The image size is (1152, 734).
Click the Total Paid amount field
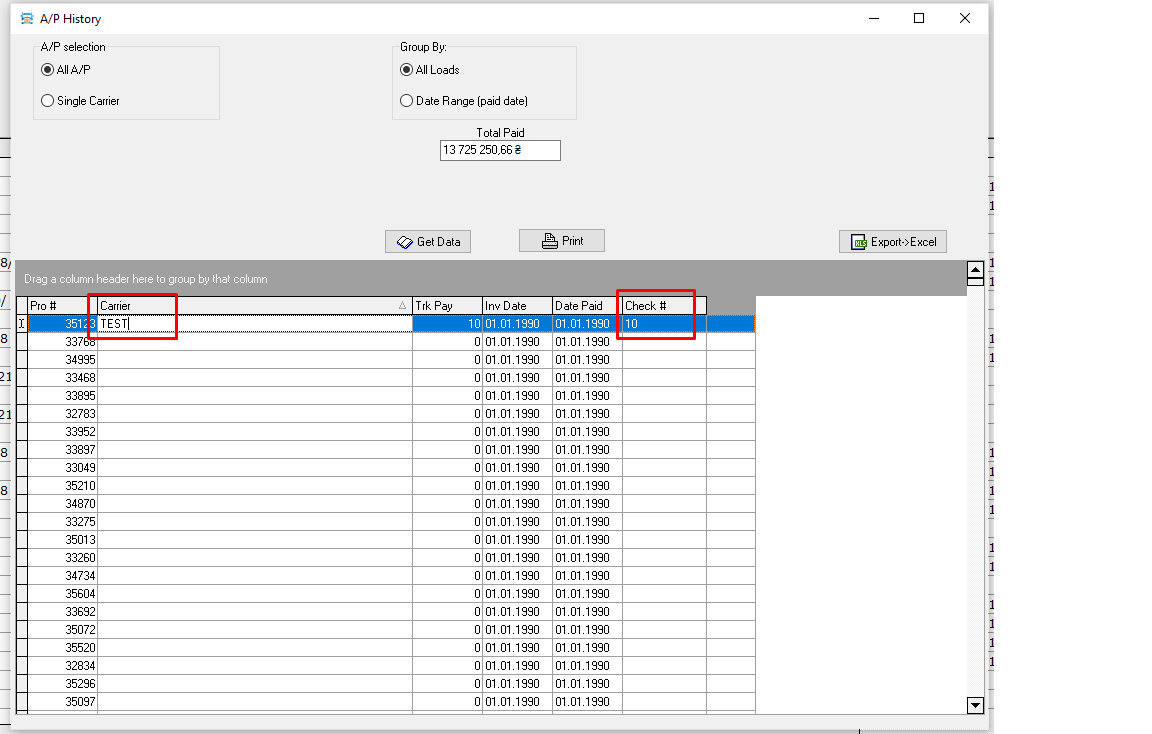tap(500, 150)
